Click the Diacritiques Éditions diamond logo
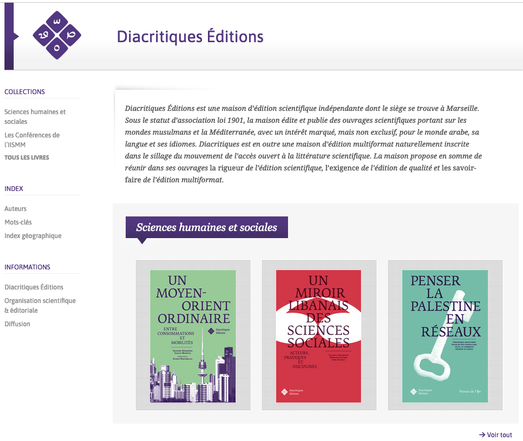The width and height of the screenshot is (523, 441). 57,35
